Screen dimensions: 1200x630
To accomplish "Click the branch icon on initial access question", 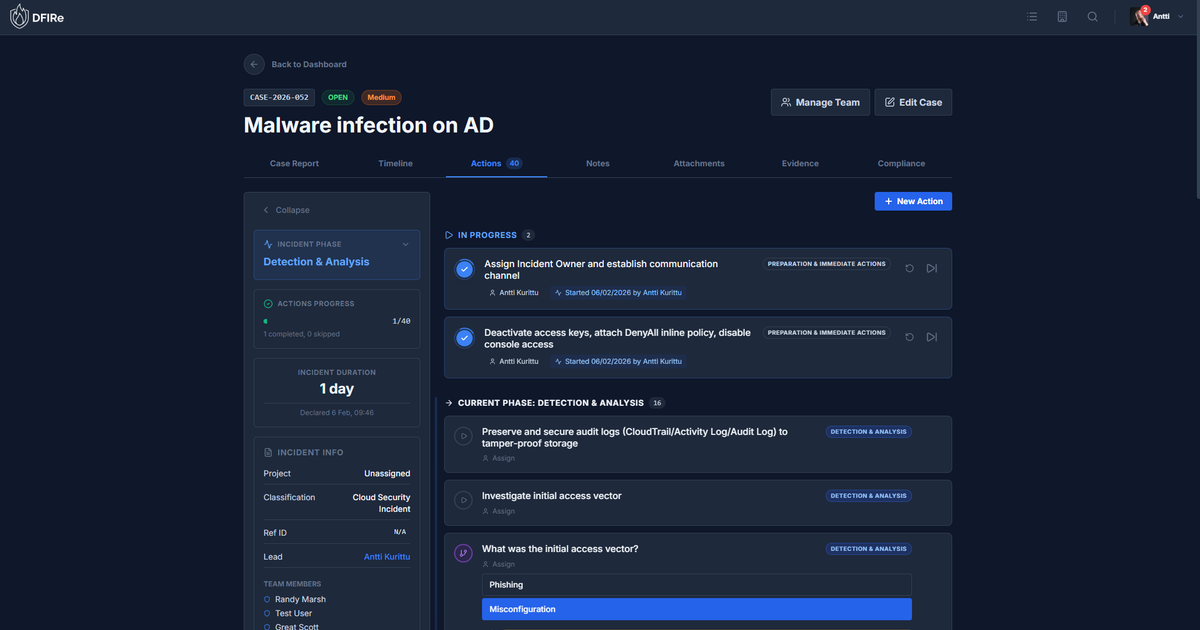I will 463,553.
